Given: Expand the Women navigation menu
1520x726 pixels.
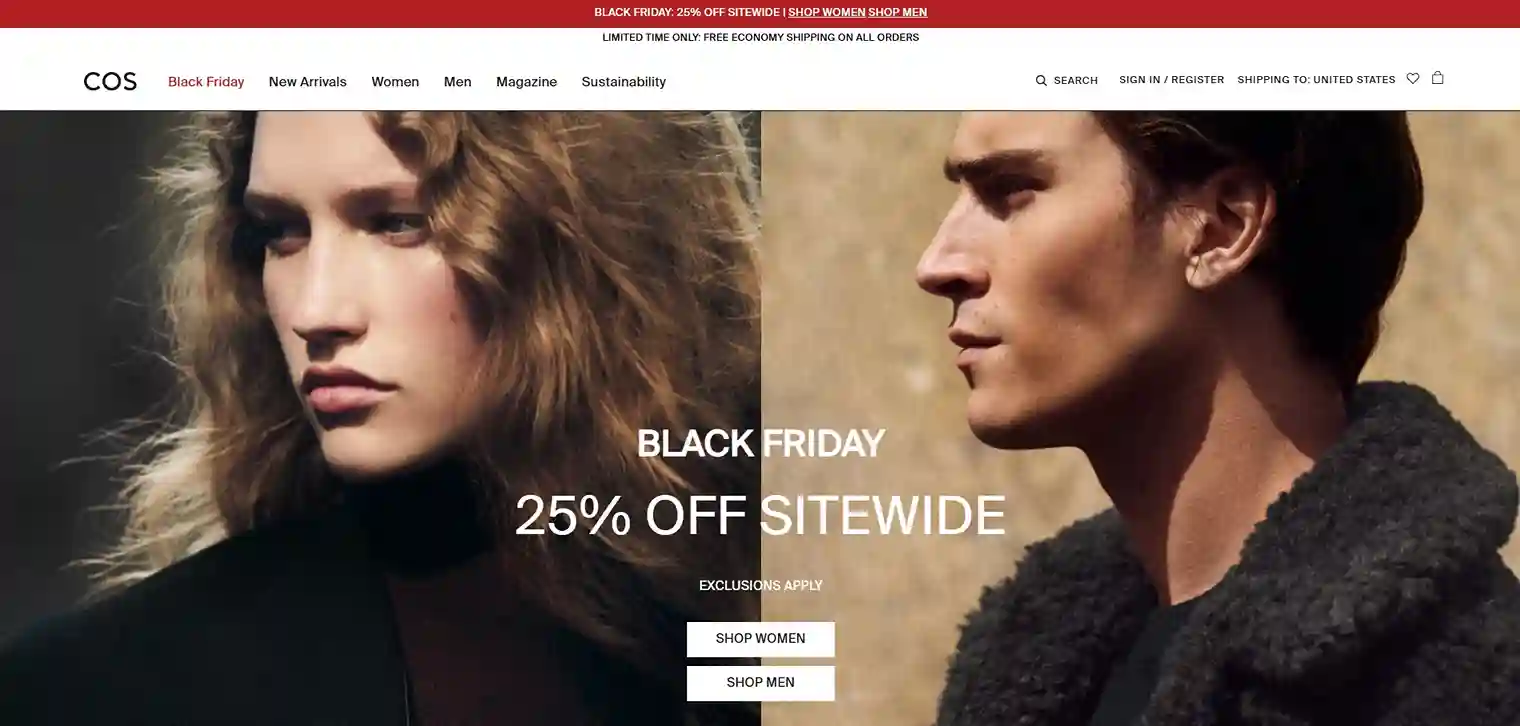Looking at the screenshot, I should (395, 82).
